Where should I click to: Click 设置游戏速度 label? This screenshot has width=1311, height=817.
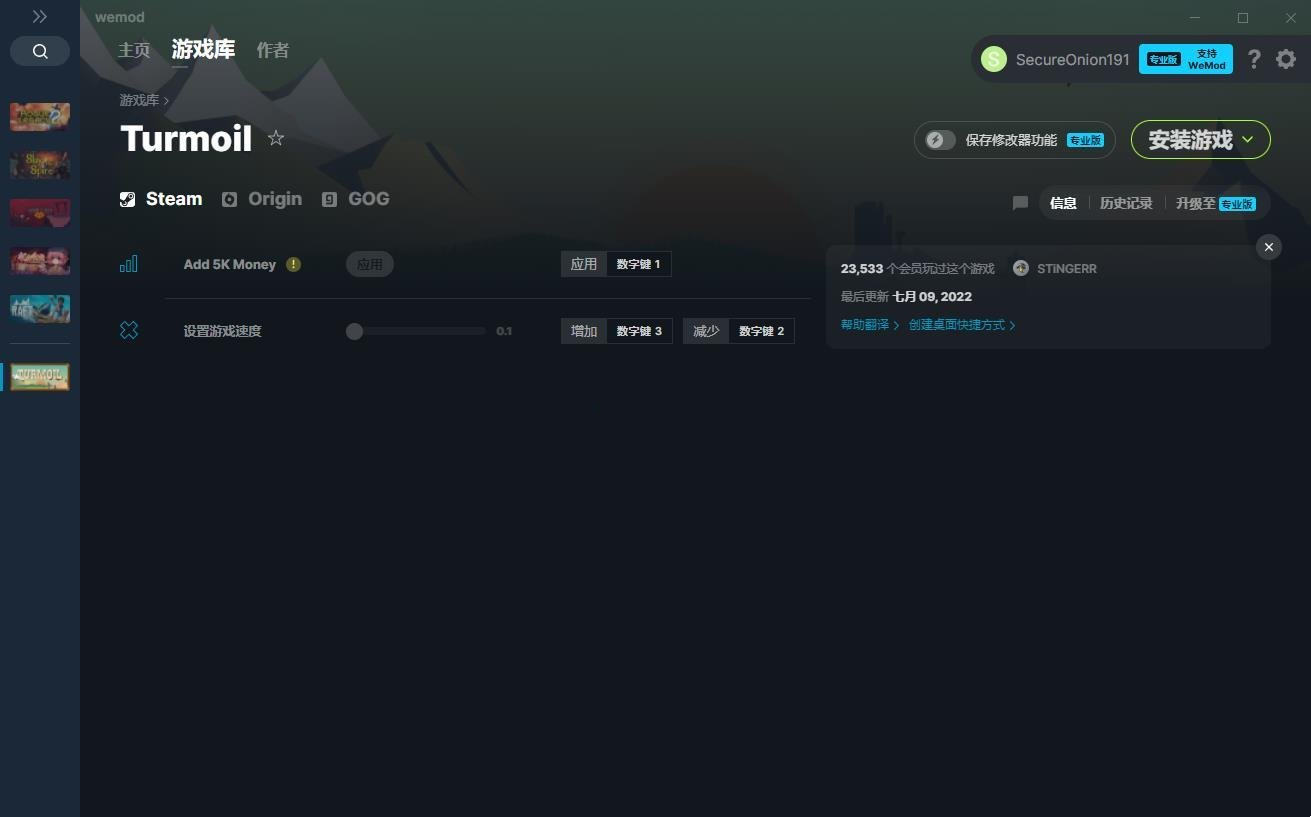(222, 331)
